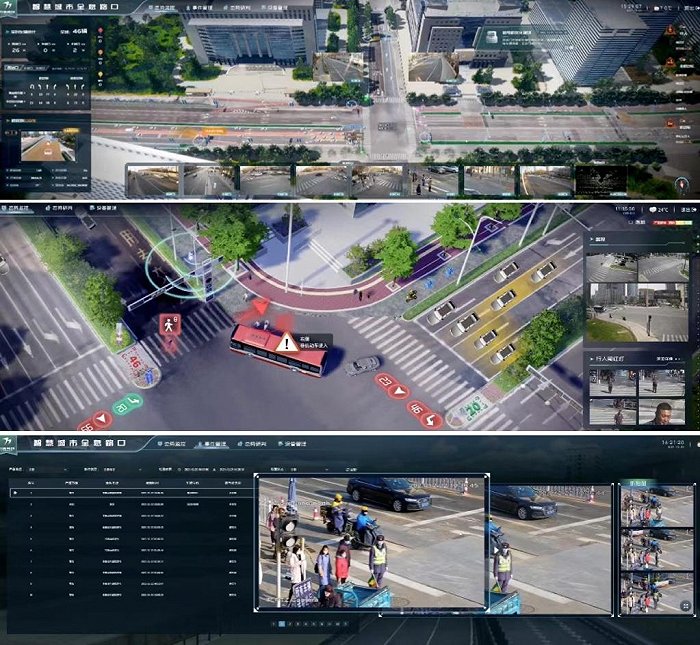Expand snapshots with the fullscreen corner icon
Viewport: 700px width, 645px height.
(685, 606)
